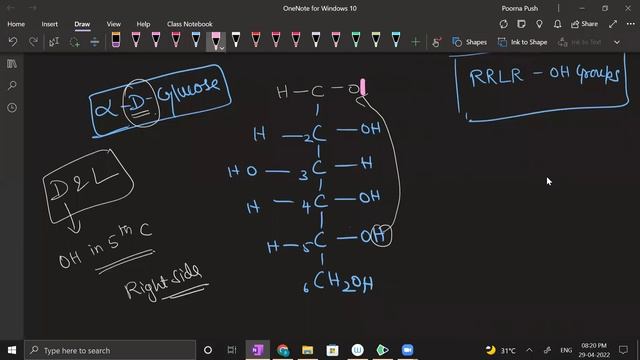Click the lightbulb tell-me icon
The height and width of the screenshot is (360, 640).
tap(539, 24)
